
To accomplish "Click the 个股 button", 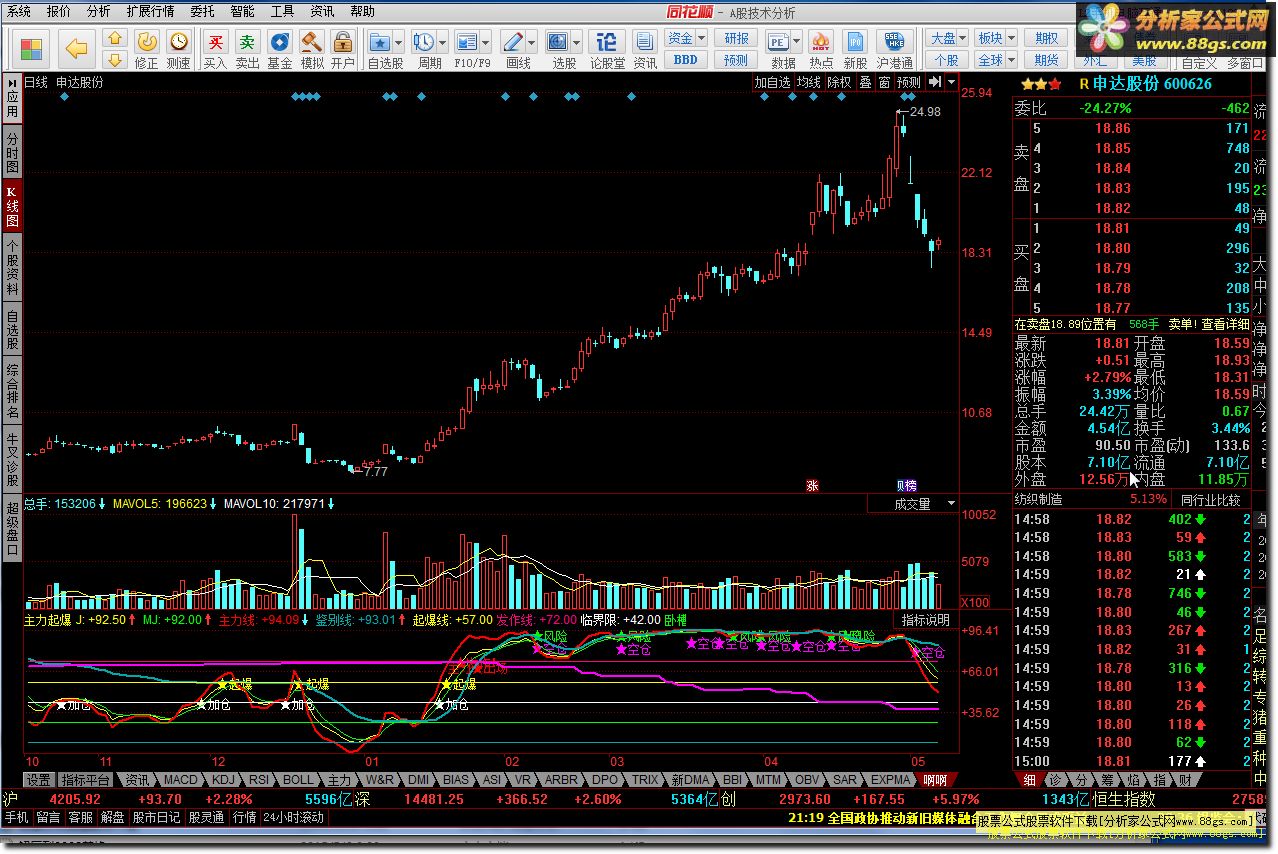I will (945, 60).
